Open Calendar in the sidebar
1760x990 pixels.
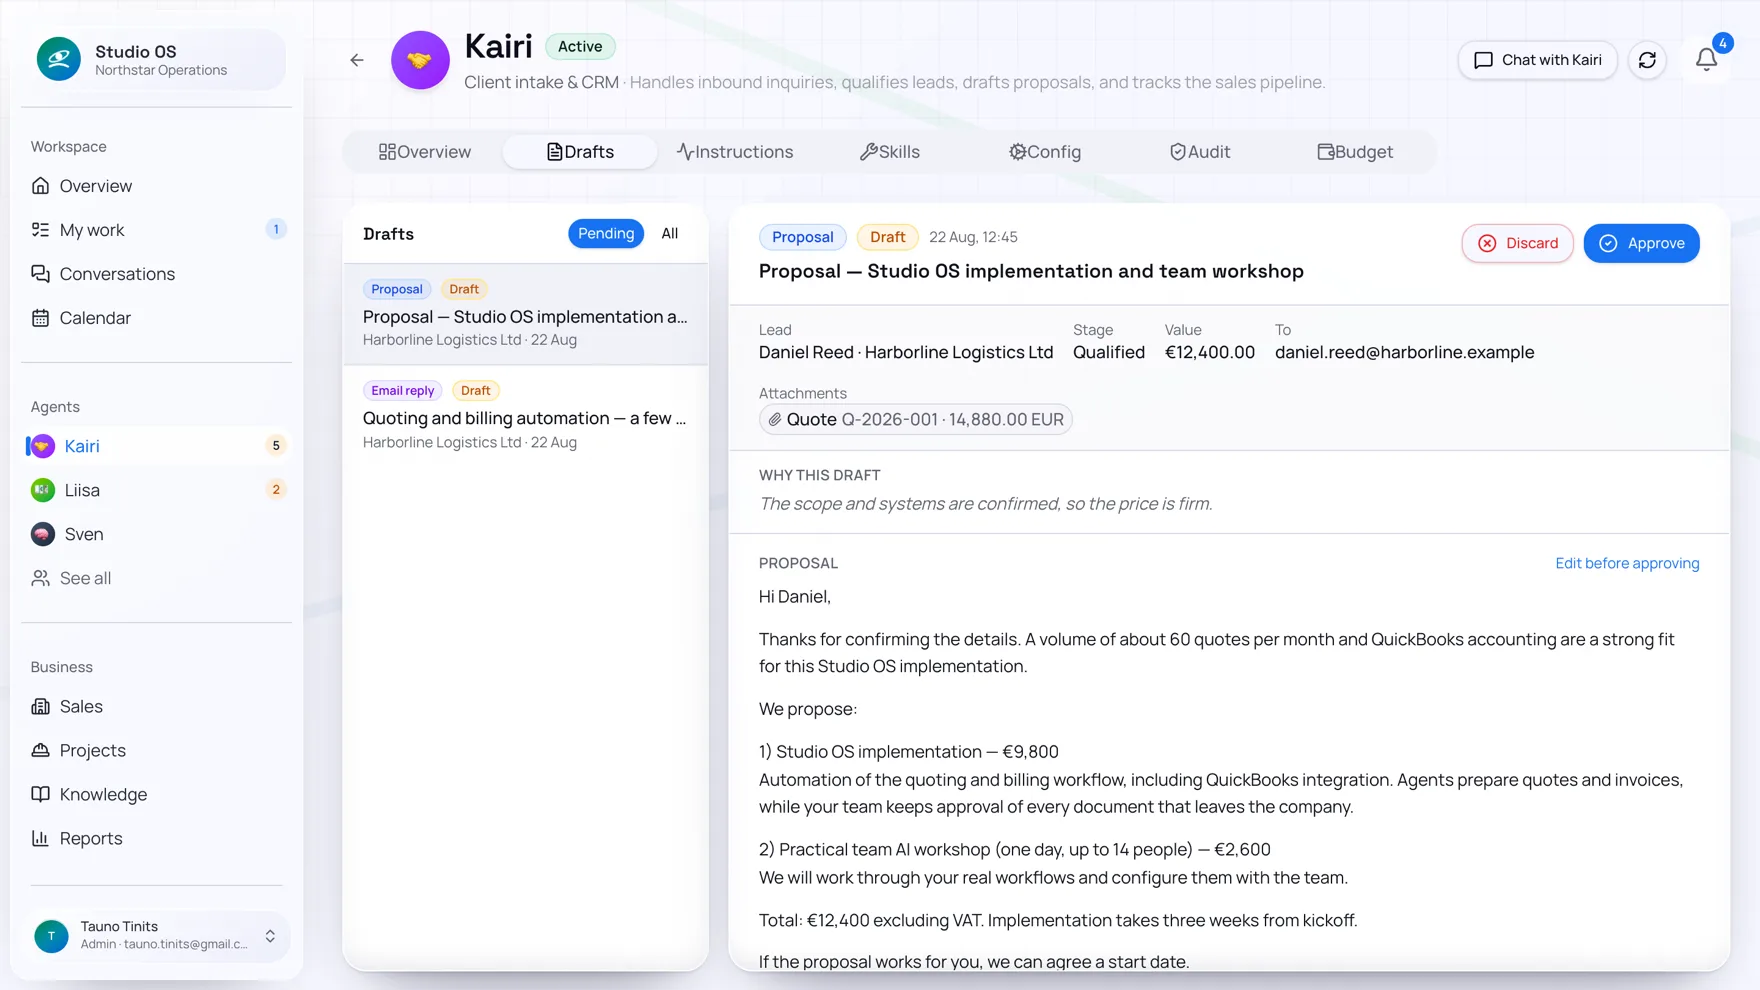click(156, 318)
